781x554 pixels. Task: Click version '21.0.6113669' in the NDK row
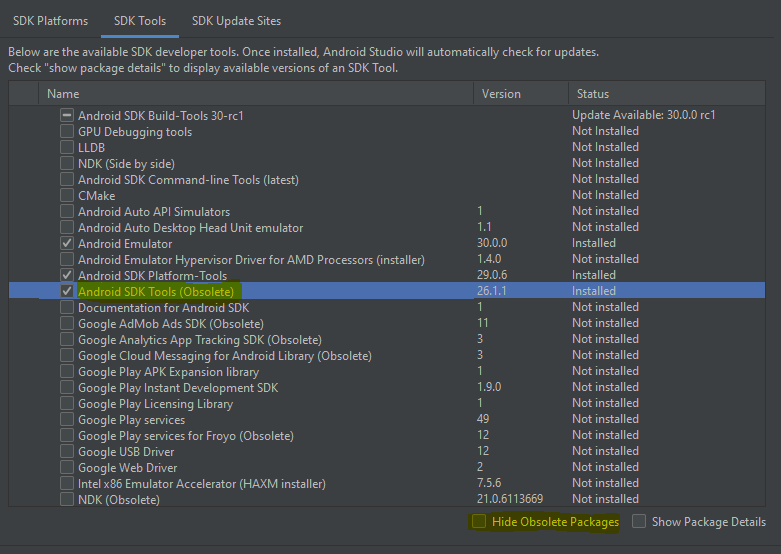point(510,499)
